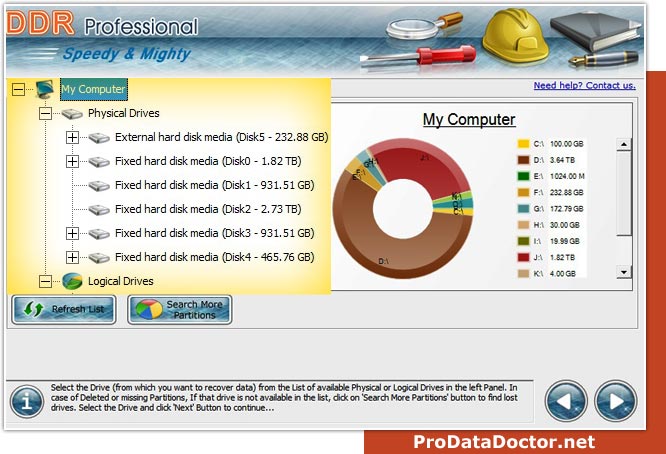This screenshot has height=454, width=666.
Task: Click the Logical Drives globe icon
Action: (x=72, y=281)
